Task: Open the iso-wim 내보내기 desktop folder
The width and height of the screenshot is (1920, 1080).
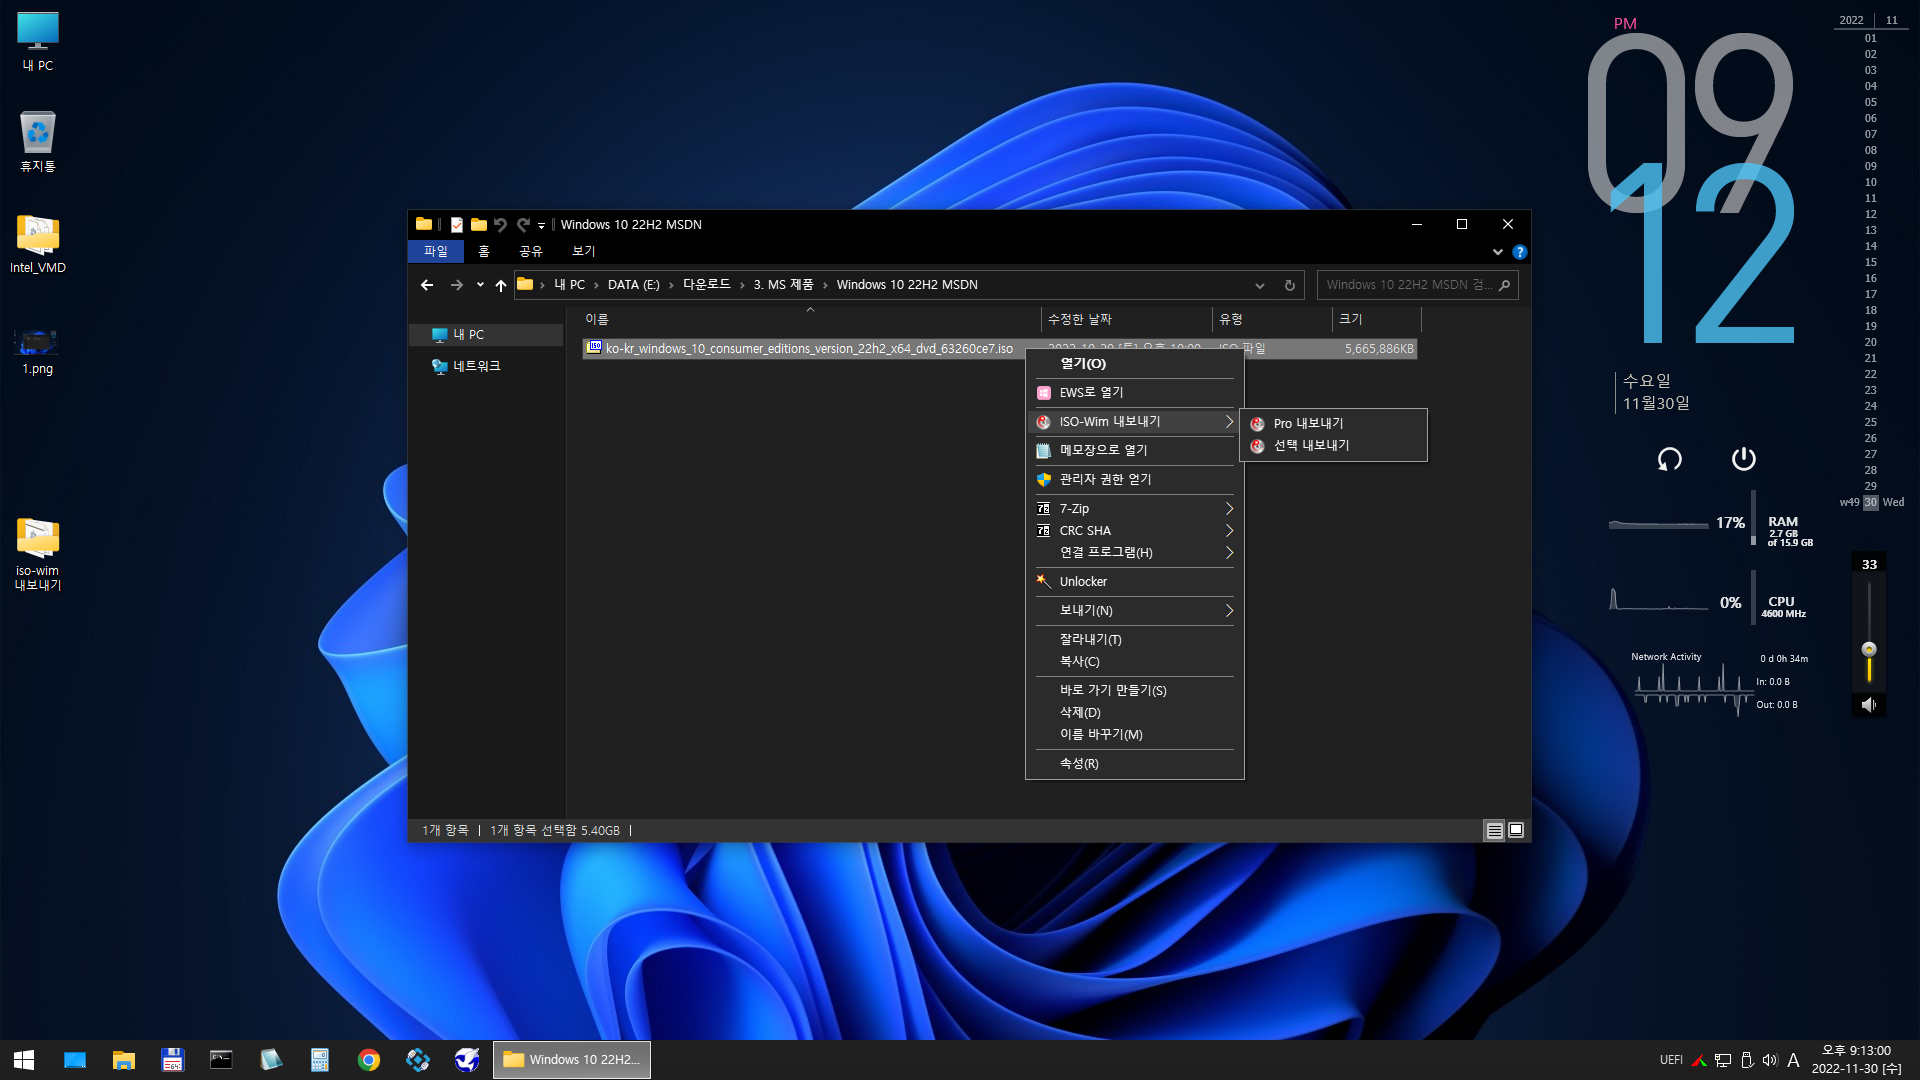Action: coord(38,553)
